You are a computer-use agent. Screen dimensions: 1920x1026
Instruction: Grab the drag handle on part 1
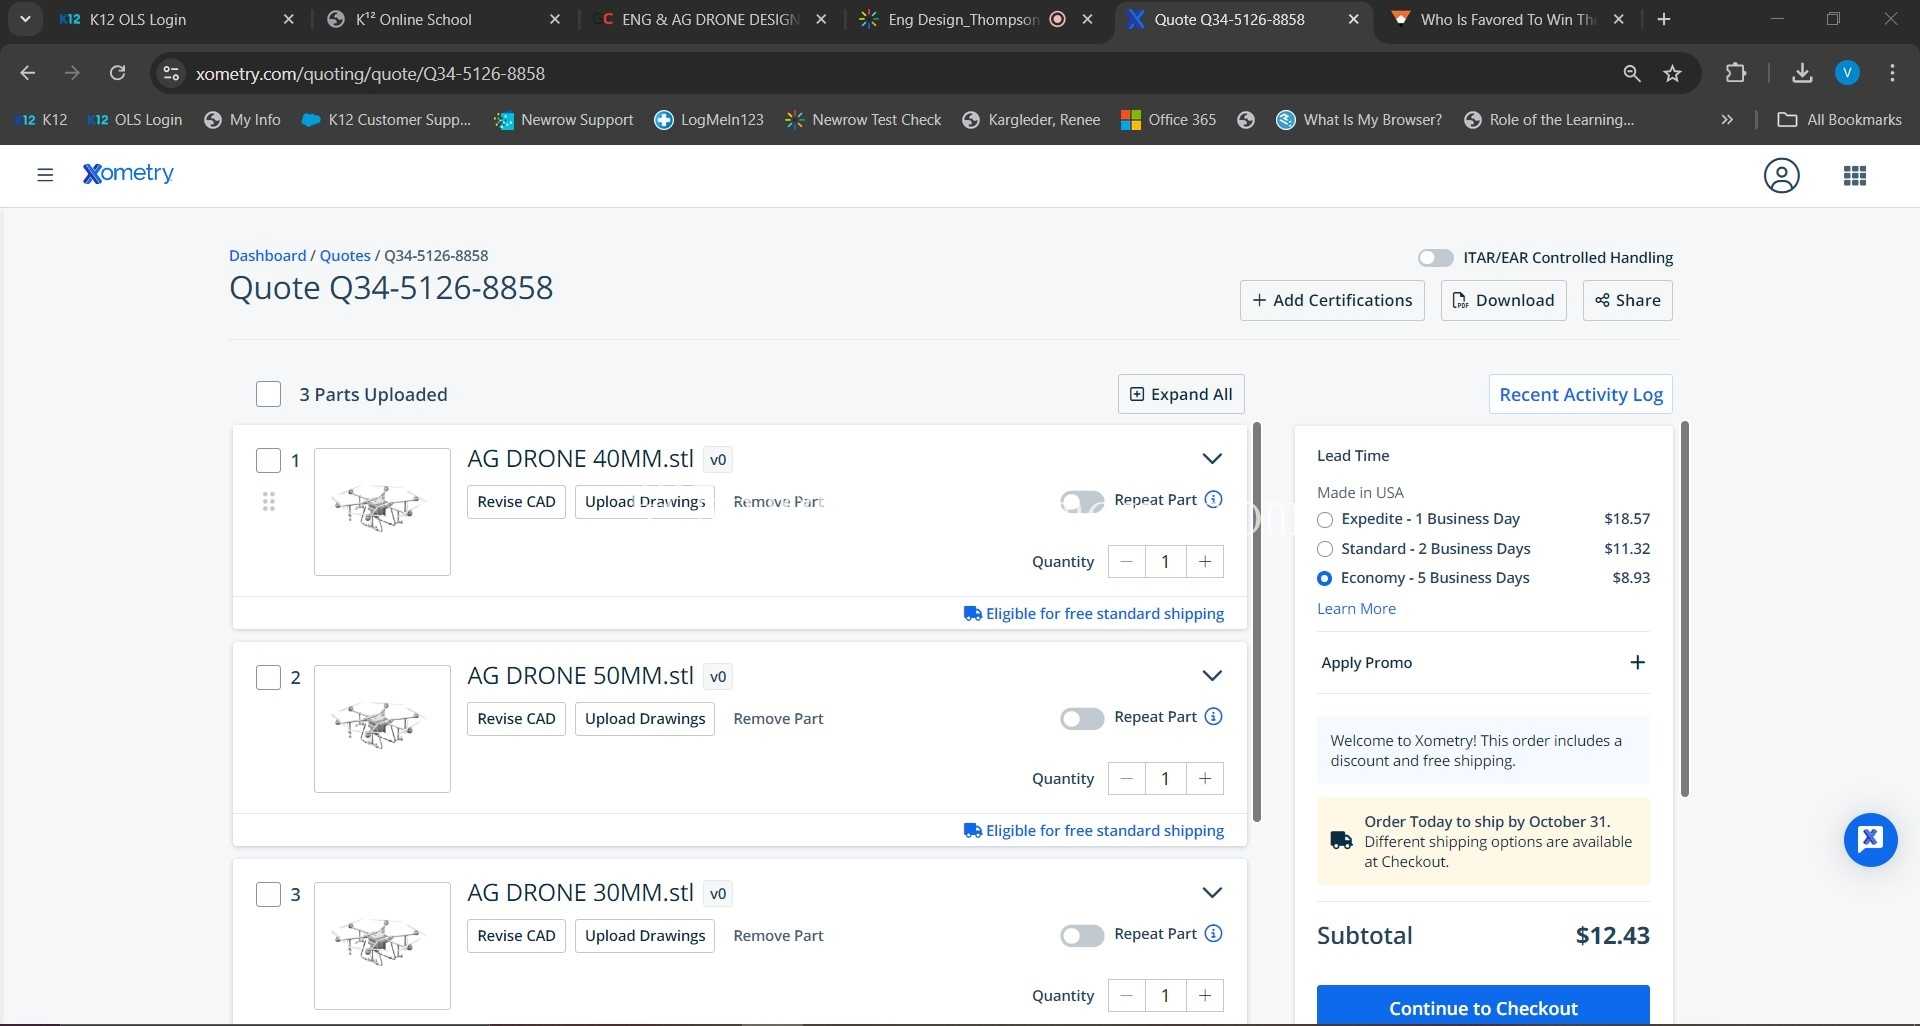[x=268, y=502]
